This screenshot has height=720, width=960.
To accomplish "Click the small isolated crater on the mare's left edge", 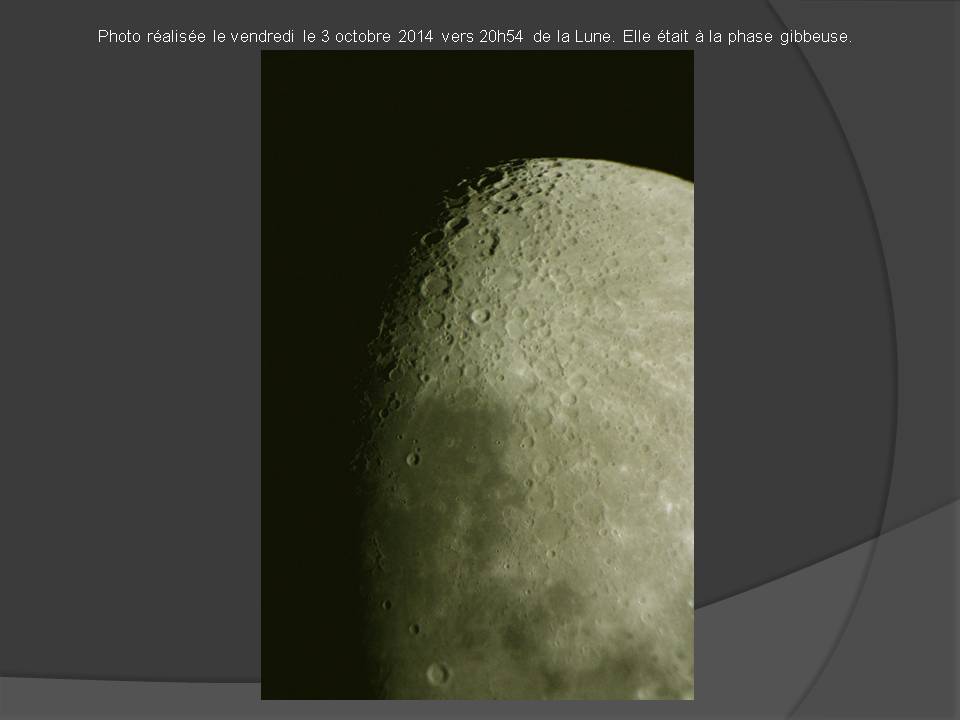I will [412, 459].
